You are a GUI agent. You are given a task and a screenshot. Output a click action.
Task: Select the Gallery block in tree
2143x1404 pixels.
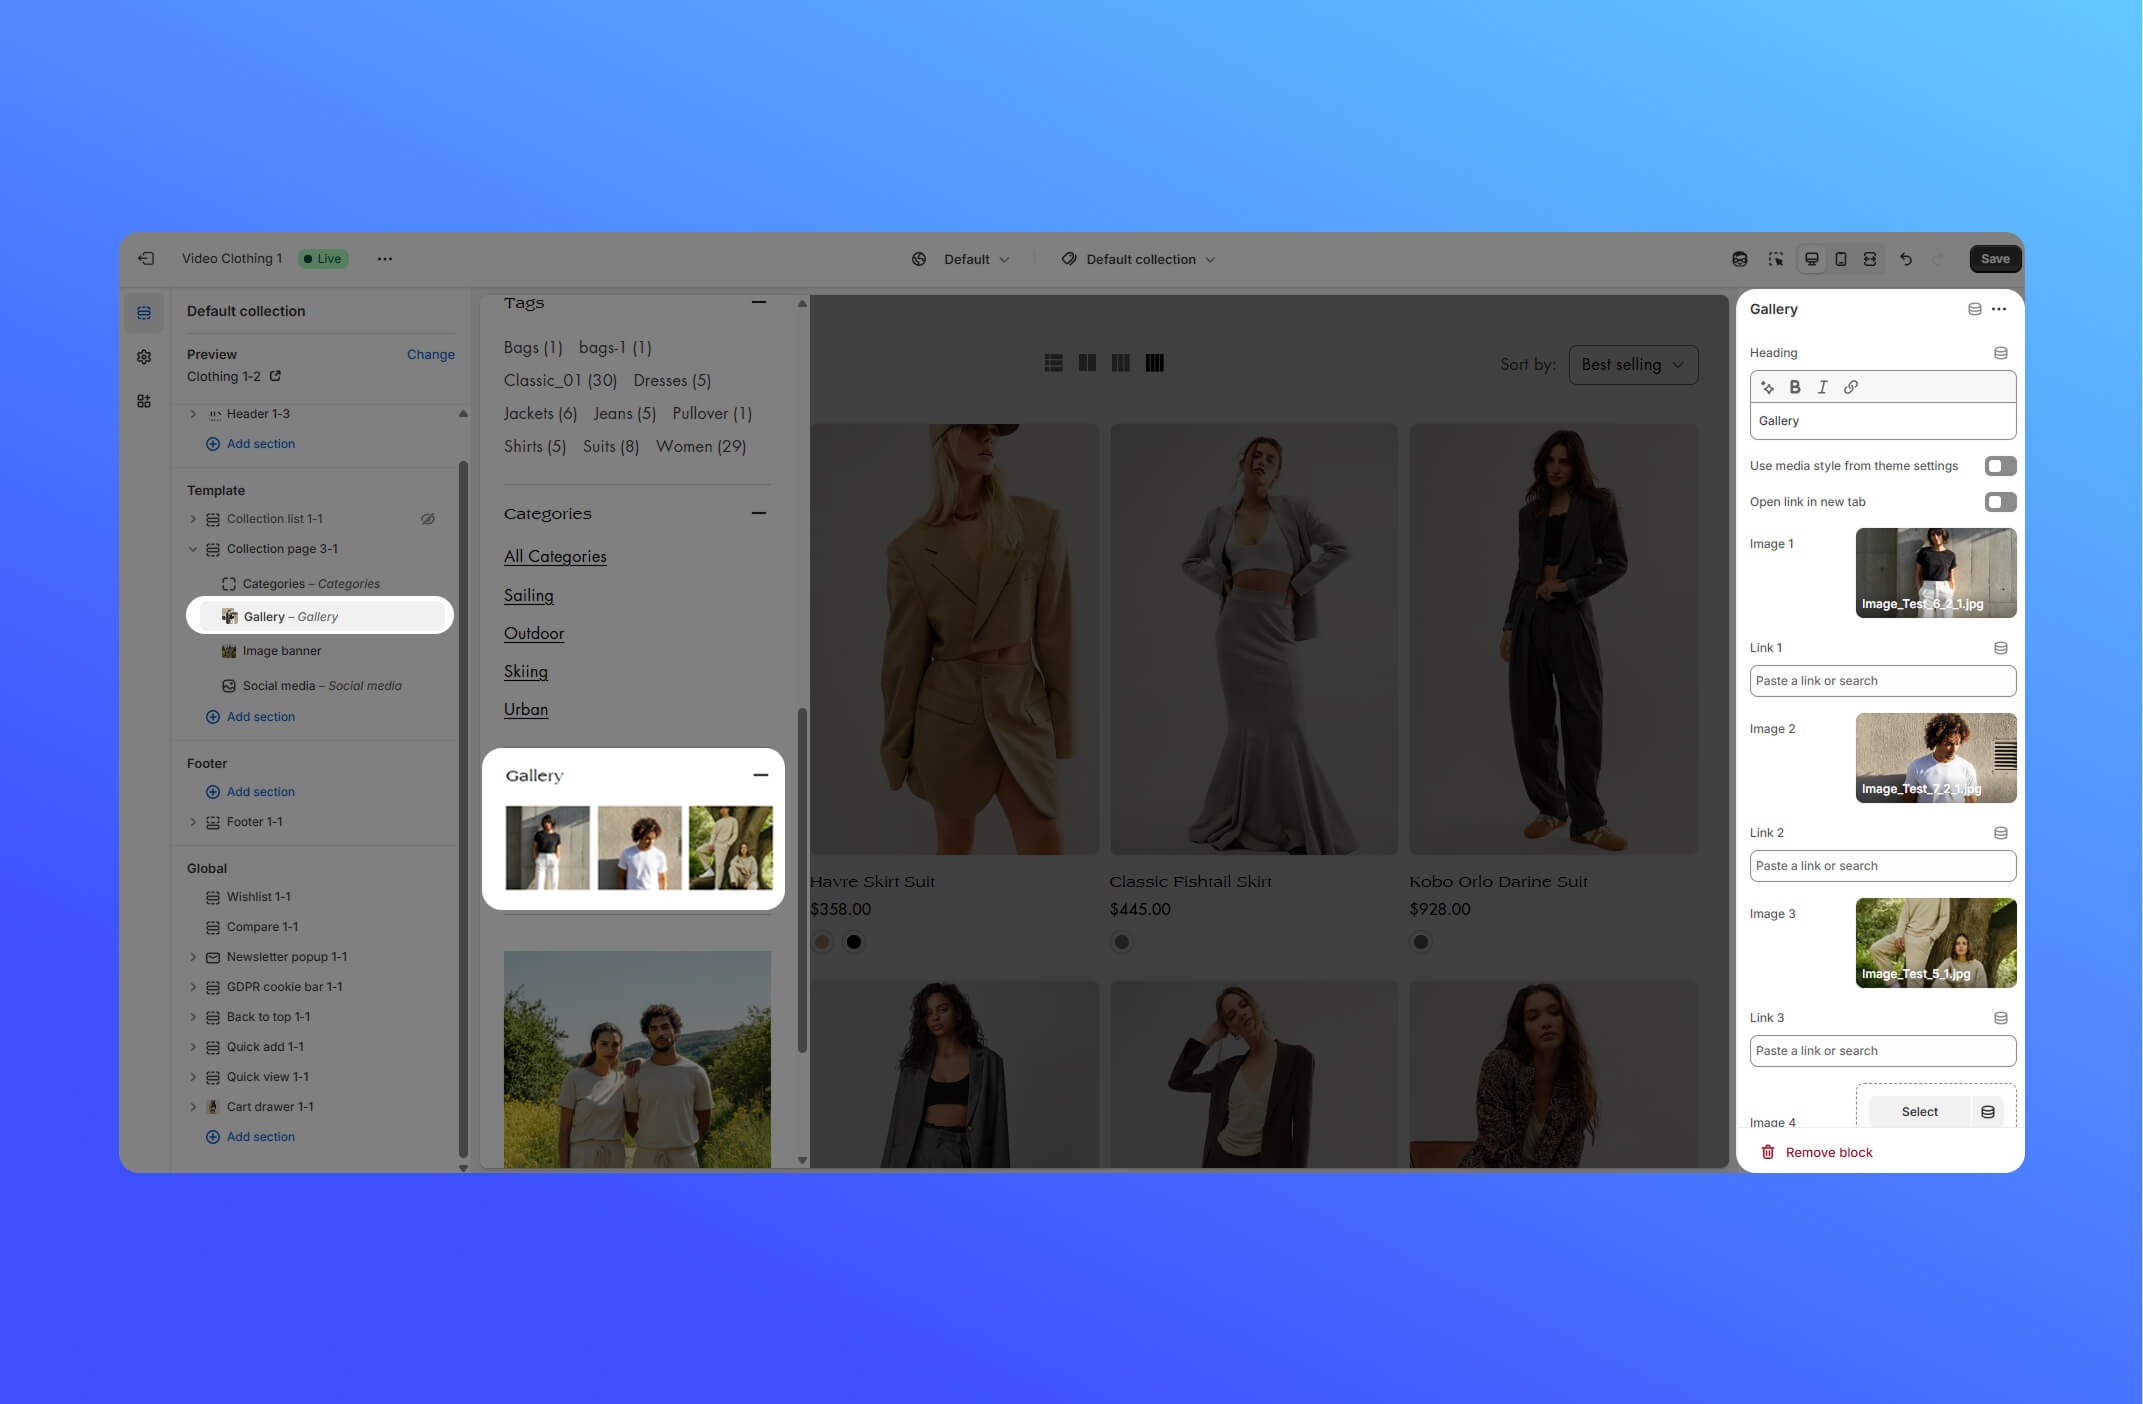pyautogui.click(x=320, y=616)
